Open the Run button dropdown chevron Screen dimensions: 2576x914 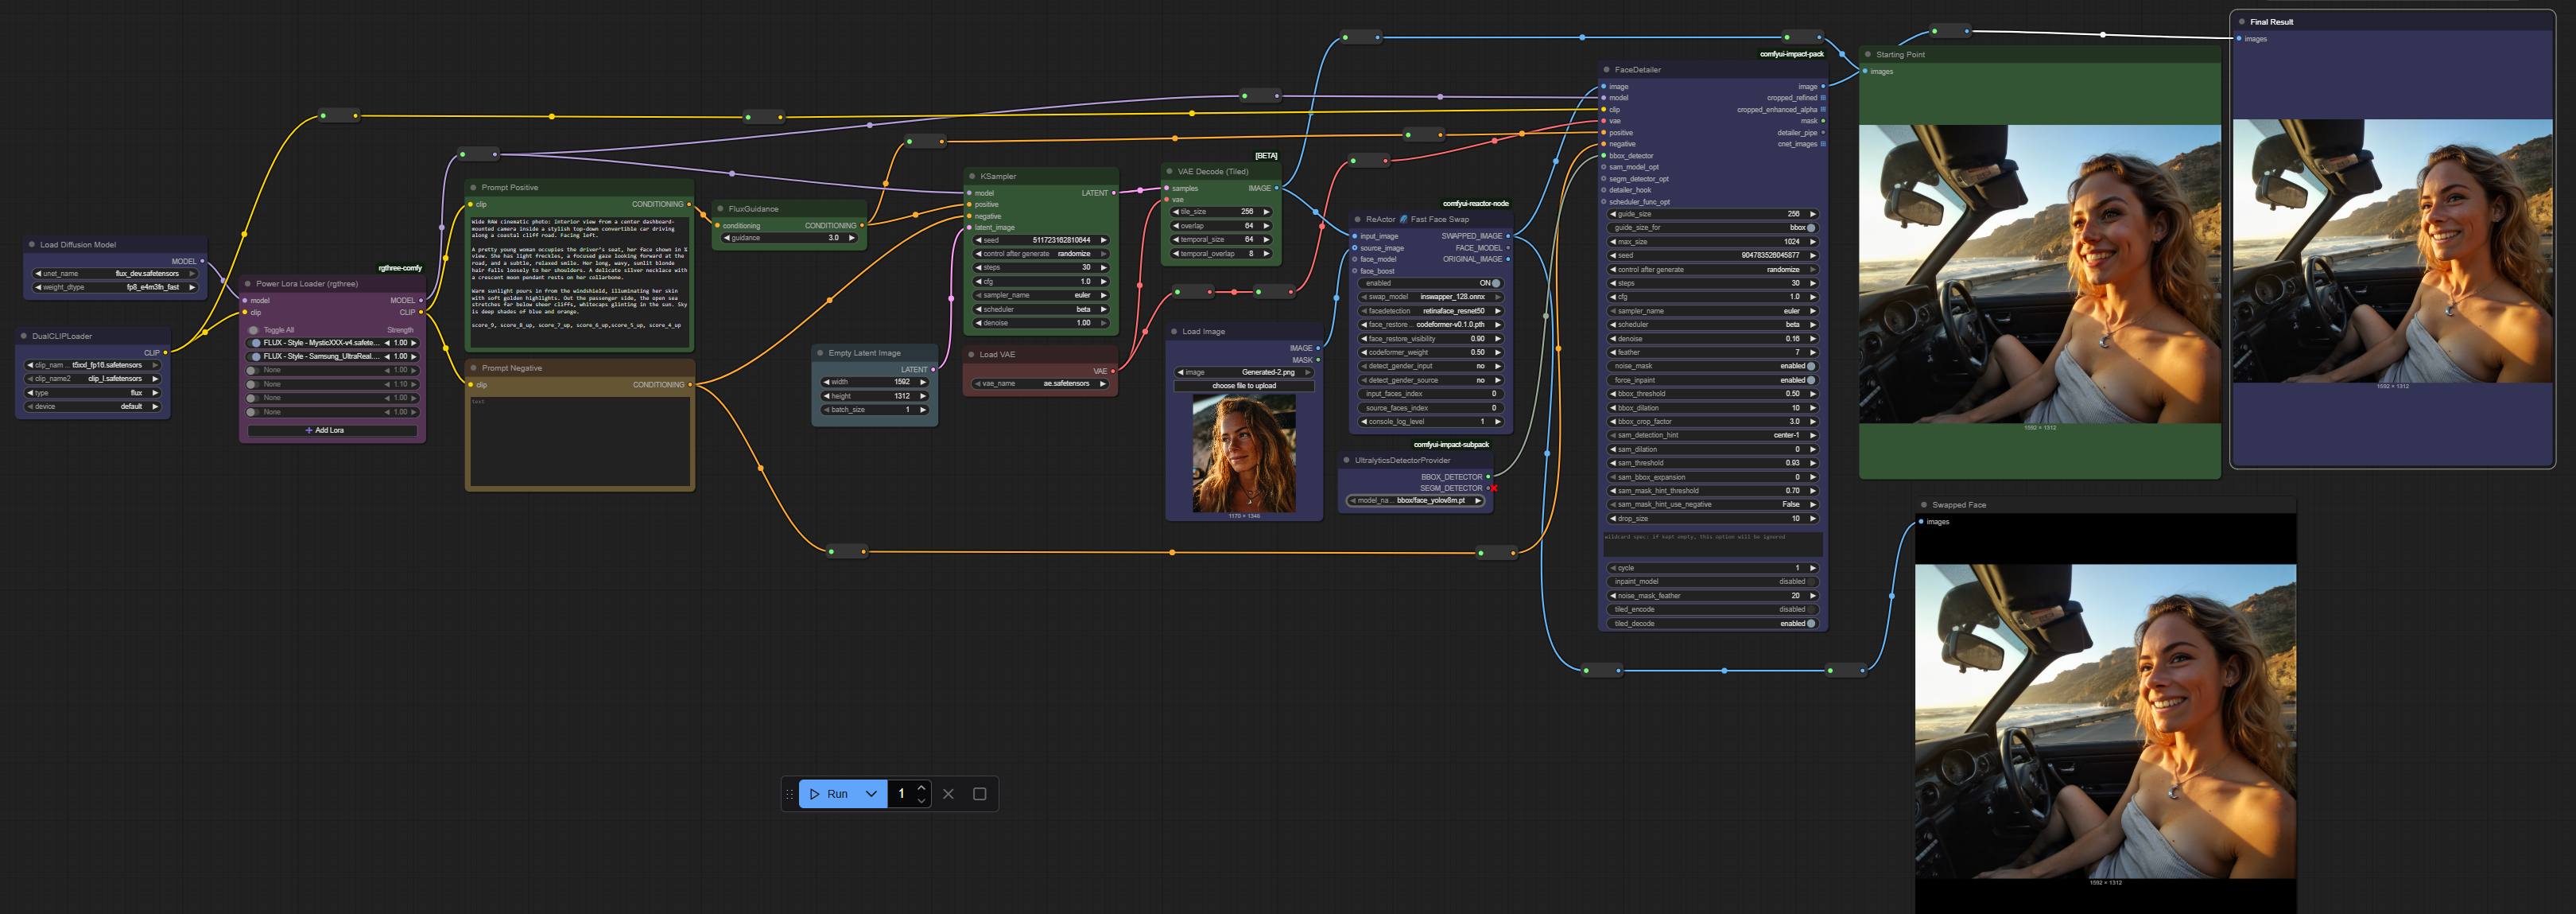[871, 794]
